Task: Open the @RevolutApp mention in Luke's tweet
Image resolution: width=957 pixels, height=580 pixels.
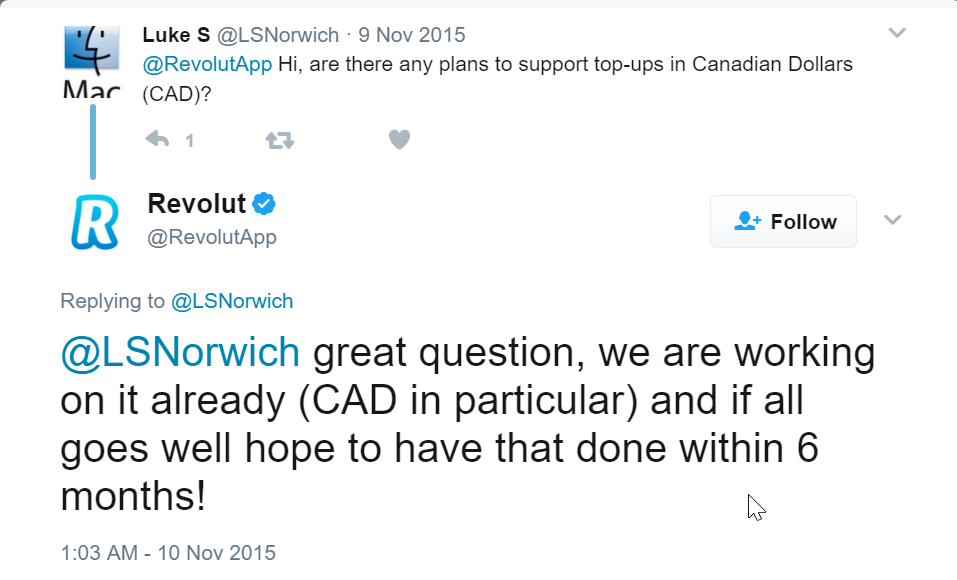Action: pos(207,64)
